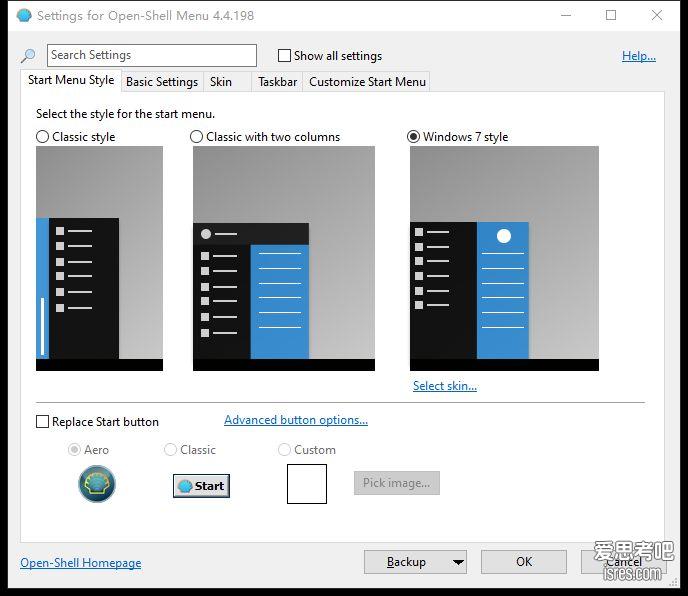Pick the Aero button radio option

pyautogui.click(x=74, y=449)
